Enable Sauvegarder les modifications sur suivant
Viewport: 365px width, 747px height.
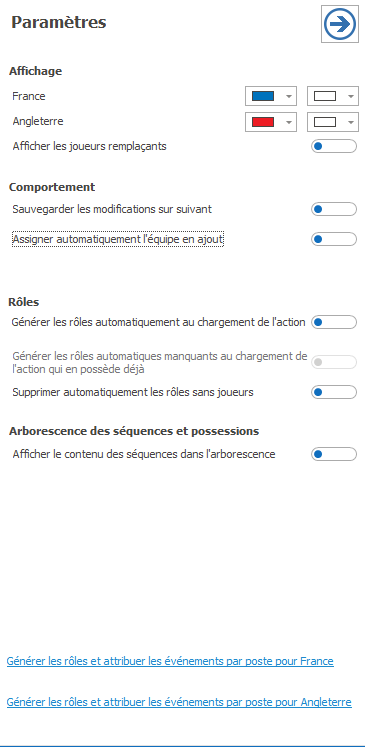pyautogui.click(x=334, y=209)
